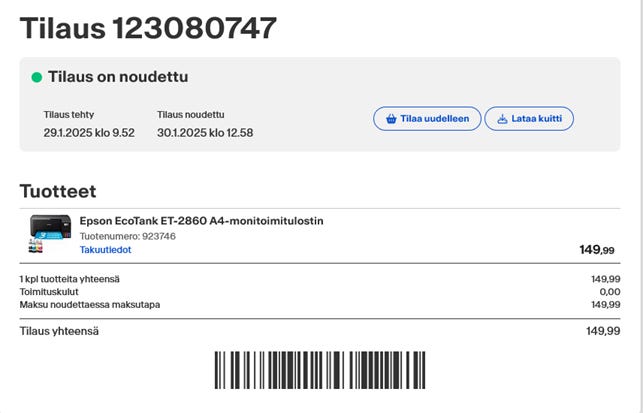Click the Maksu noudettaessa maksutapa row label
This screenshot has width=643, height=413.
pos(90,304)
